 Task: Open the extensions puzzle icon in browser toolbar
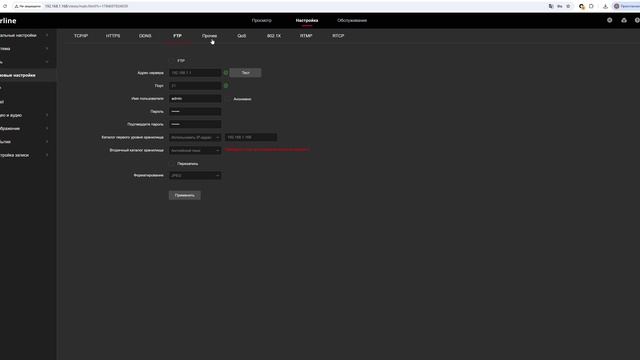click(591, 6)
